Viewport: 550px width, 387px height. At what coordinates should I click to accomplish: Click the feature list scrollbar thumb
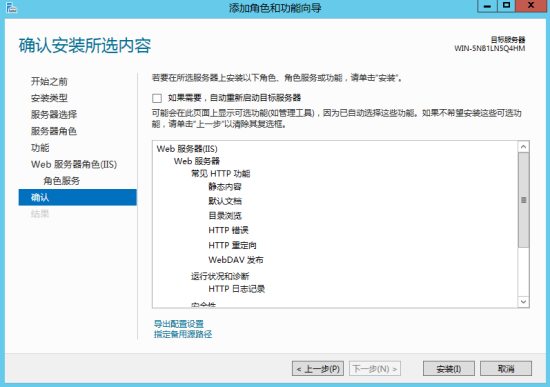(523, 200)
